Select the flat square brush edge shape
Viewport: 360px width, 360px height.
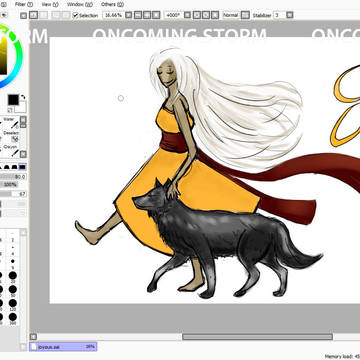[23, 167]
